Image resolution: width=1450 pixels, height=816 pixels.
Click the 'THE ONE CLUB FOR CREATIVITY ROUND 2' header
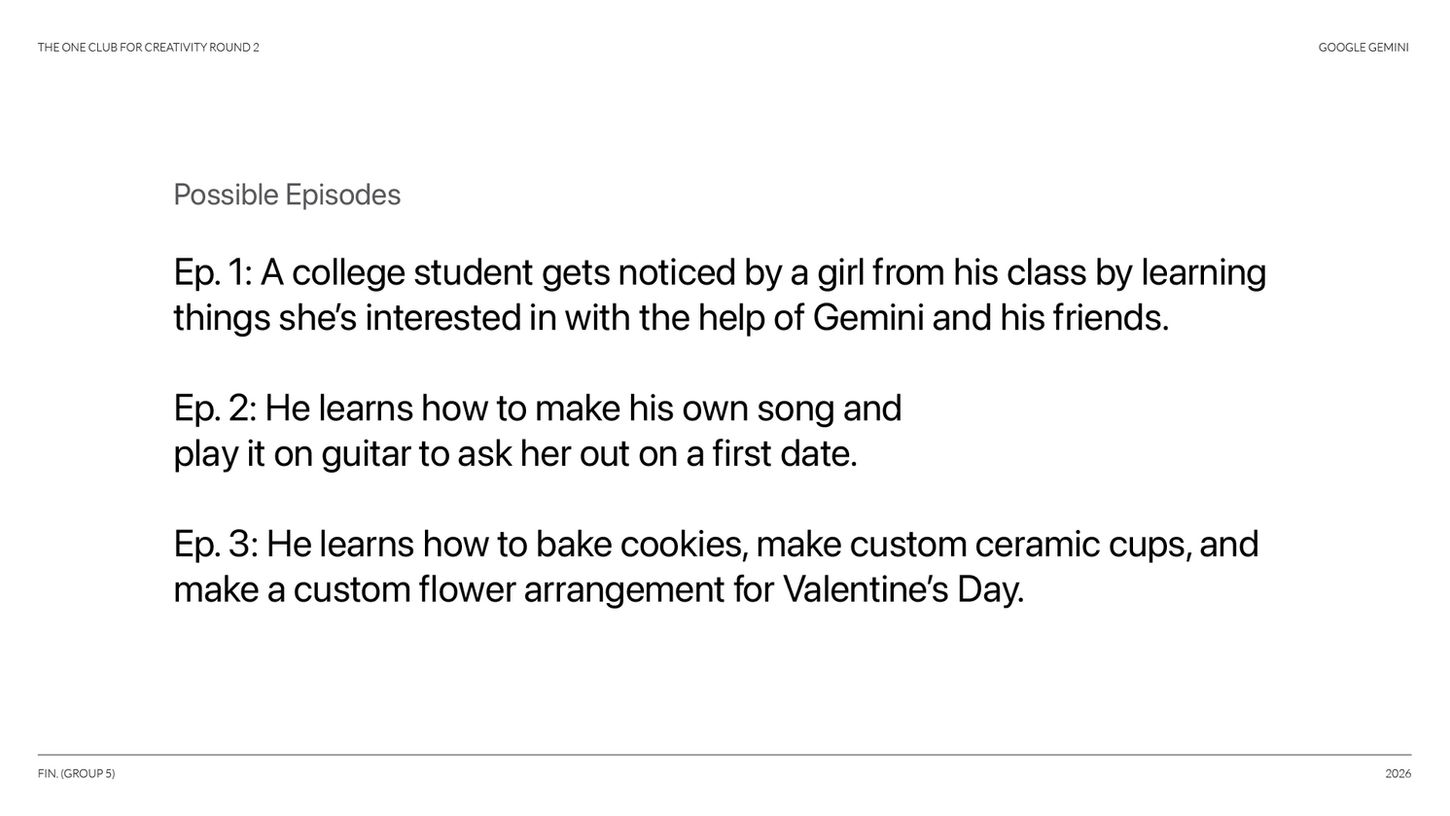tap(148, 47)
